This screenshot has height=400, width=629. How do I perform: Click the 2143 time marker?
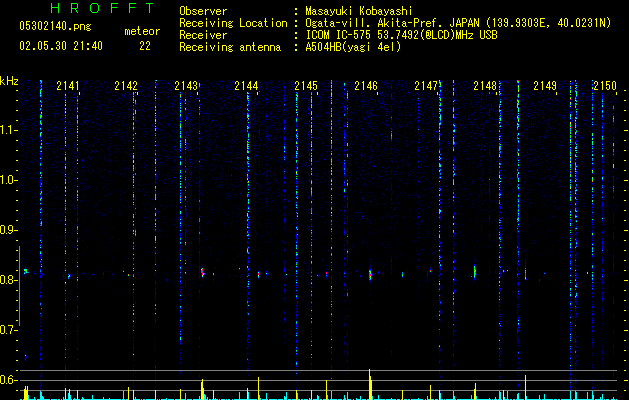coord(186,86)
